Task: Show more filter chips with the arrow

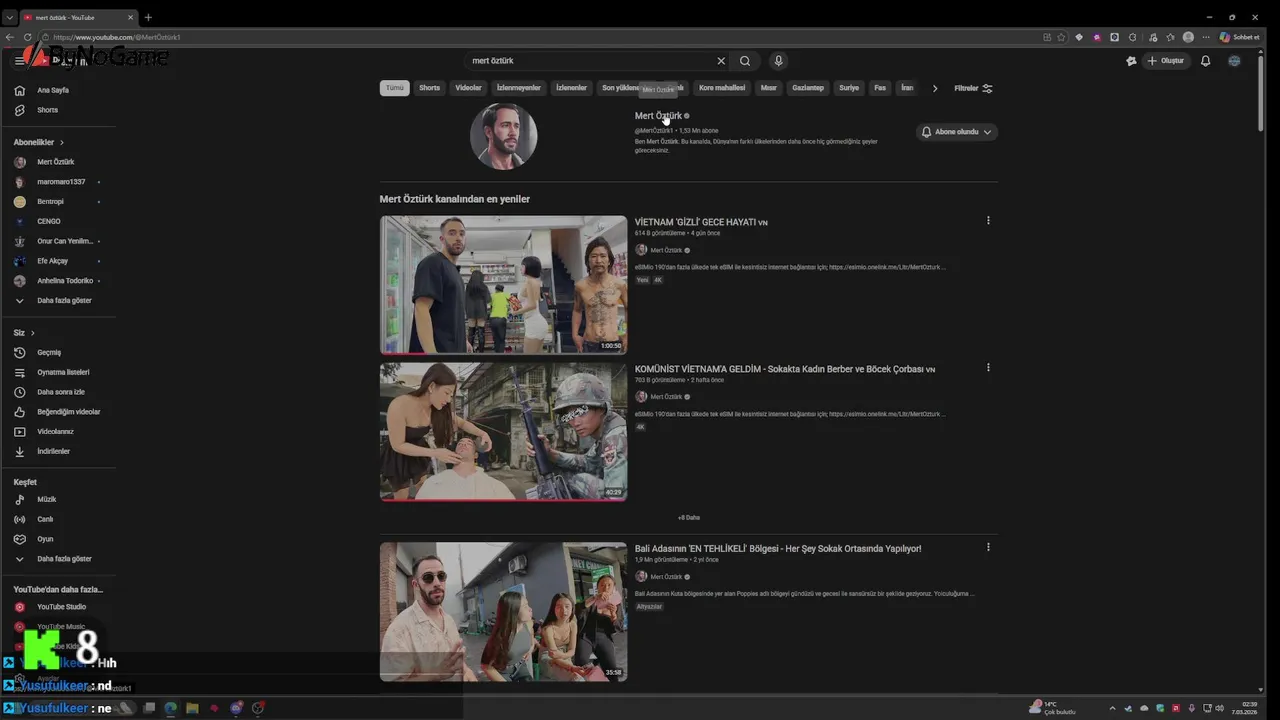Action: 935,88
